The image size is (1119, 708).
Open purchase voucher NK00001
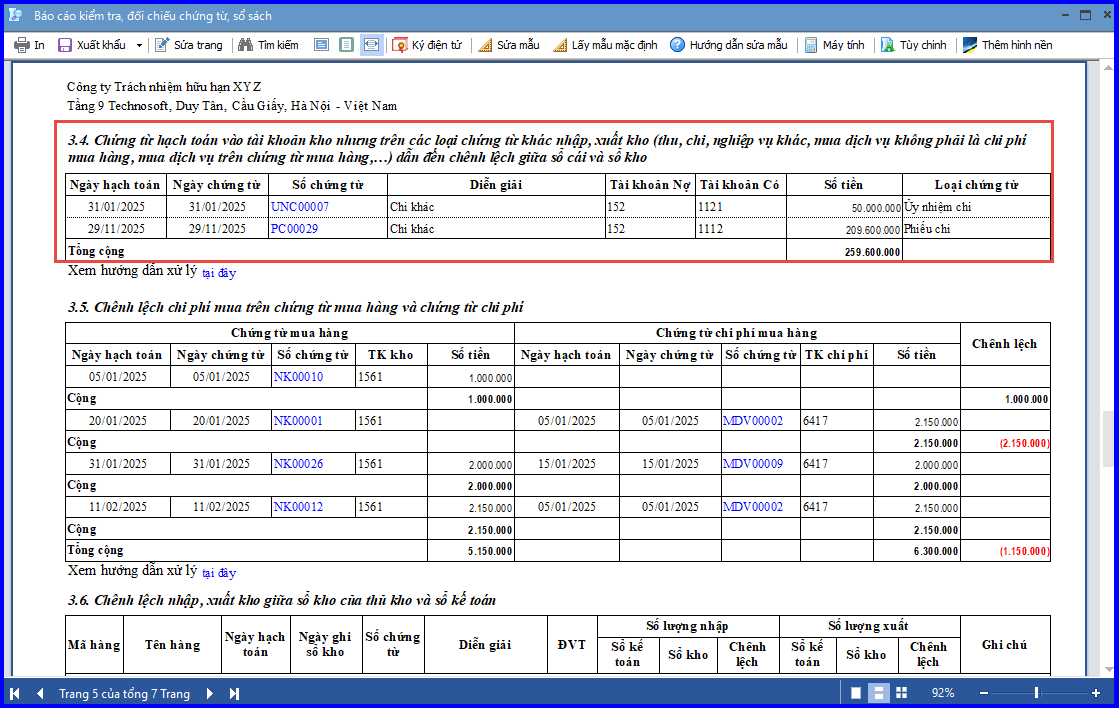click(x=298, y=421)
